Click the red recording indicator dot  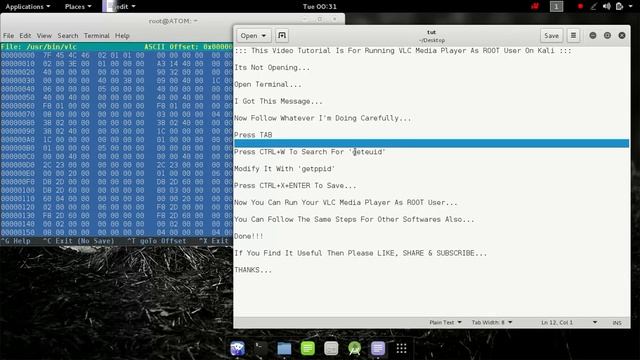click(x=580, y=7)
